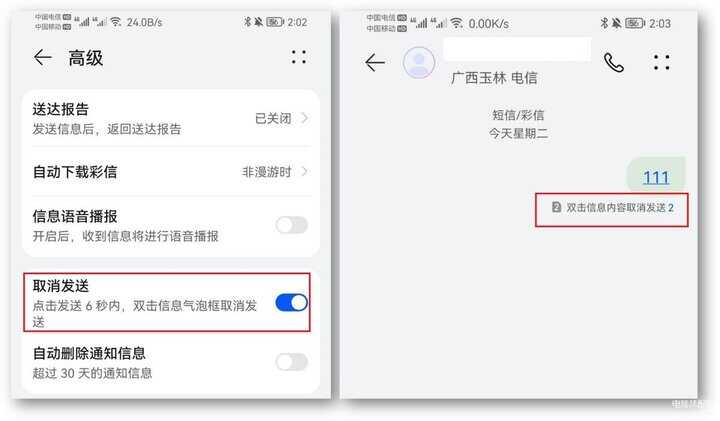
Task: Turn off the 取消发送 switch
Action: pyautogui.click(x=292, y=303)
